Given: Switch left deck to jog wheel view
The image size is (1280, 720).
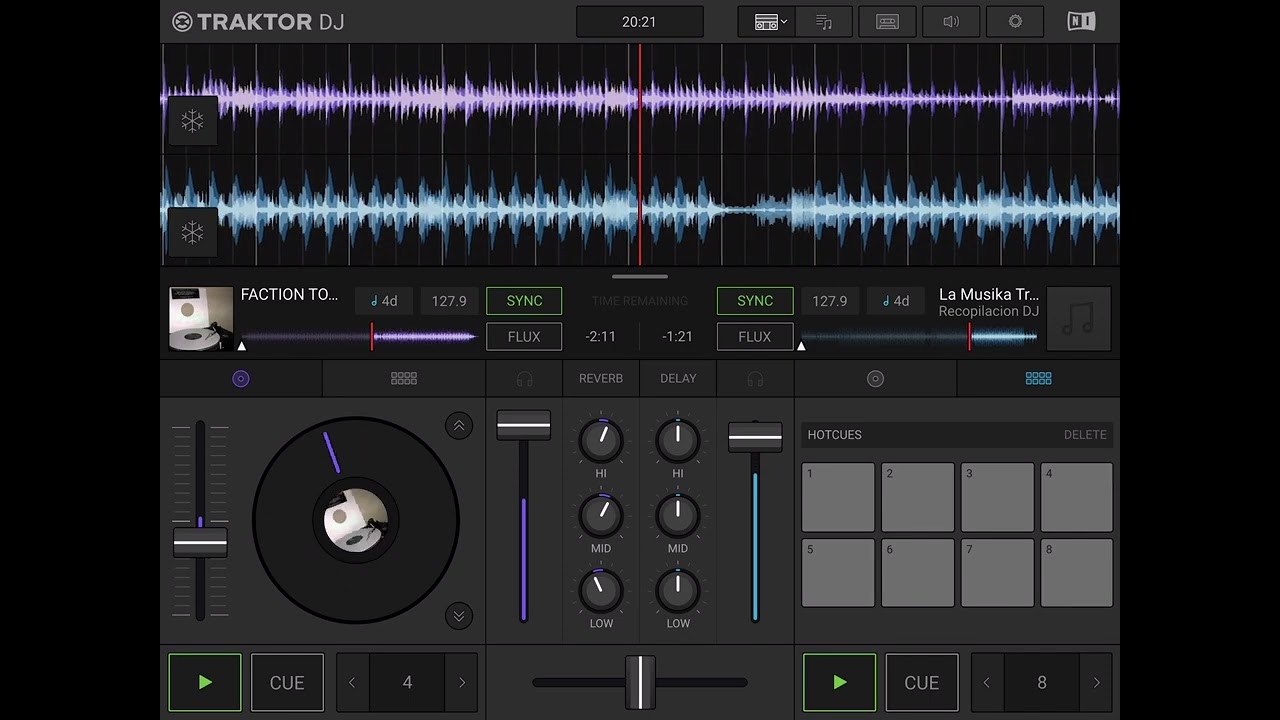Looking at the screenshot, I should click(x=241, y=379).
